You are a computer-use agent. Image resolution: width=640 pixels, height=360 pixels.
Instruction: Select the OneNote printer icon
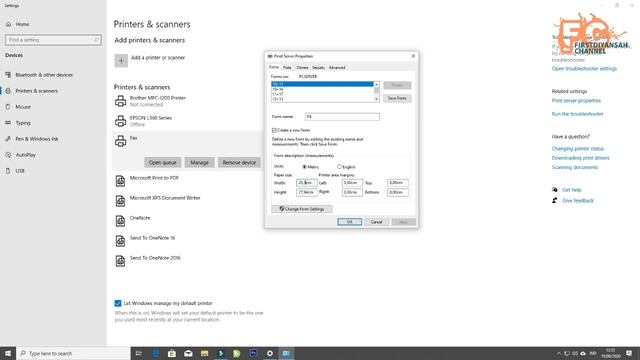120,221
